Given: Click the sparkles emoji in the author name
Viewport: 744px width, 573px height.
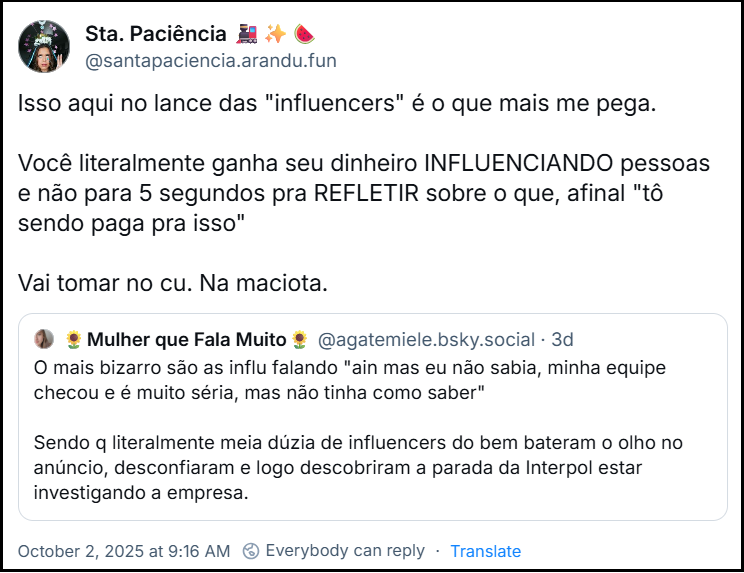Looking at the screenshot, I should point(275,35).
